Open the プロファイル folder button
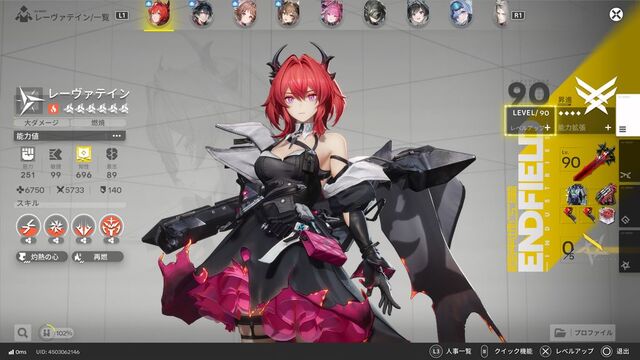The width and height of the screenshot is (640, 360). tap(582, 333)
